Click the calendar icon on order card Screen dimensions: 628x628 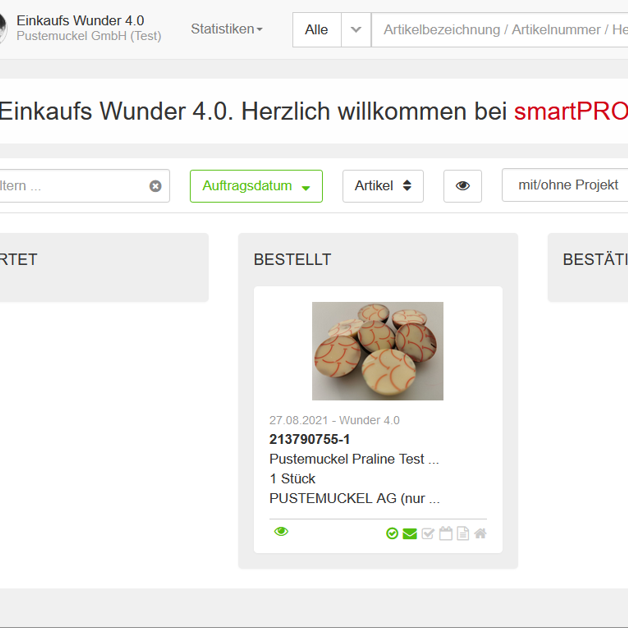[x=445, y=533]
